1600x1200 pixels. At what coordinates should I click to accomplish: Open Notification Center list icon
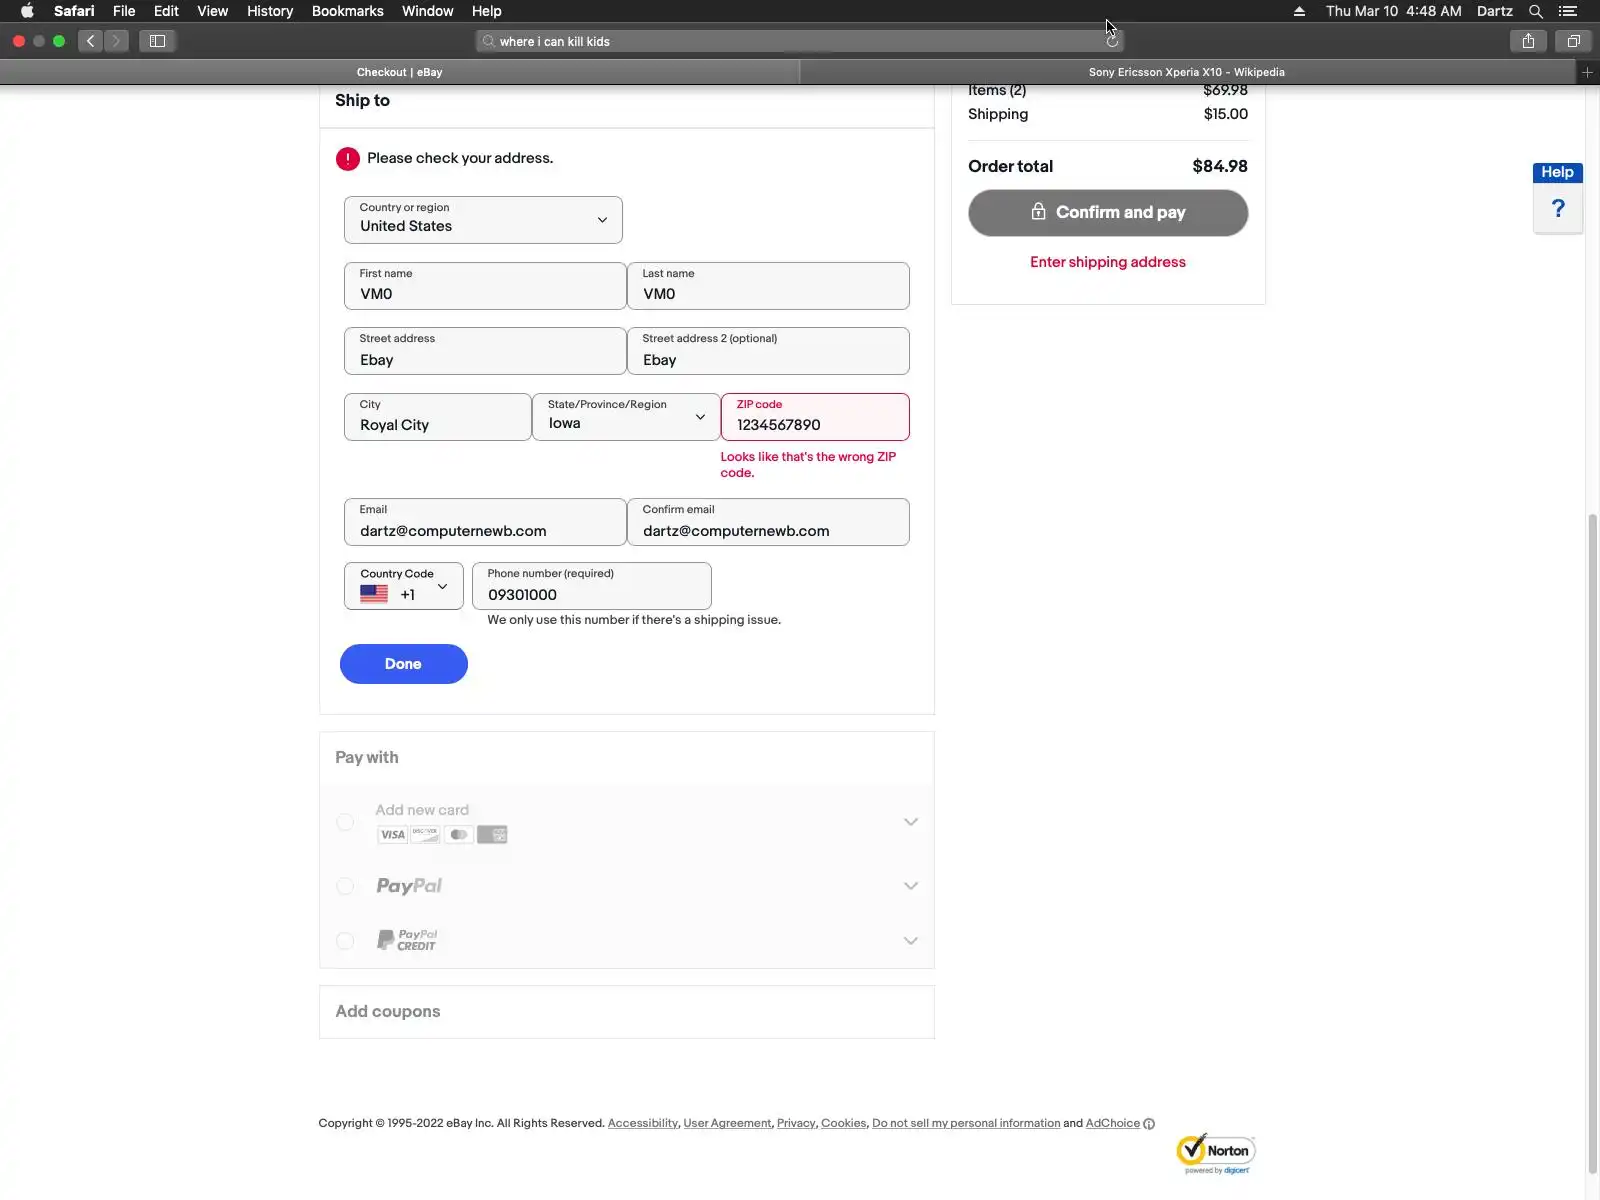[x=1568, y=11]
